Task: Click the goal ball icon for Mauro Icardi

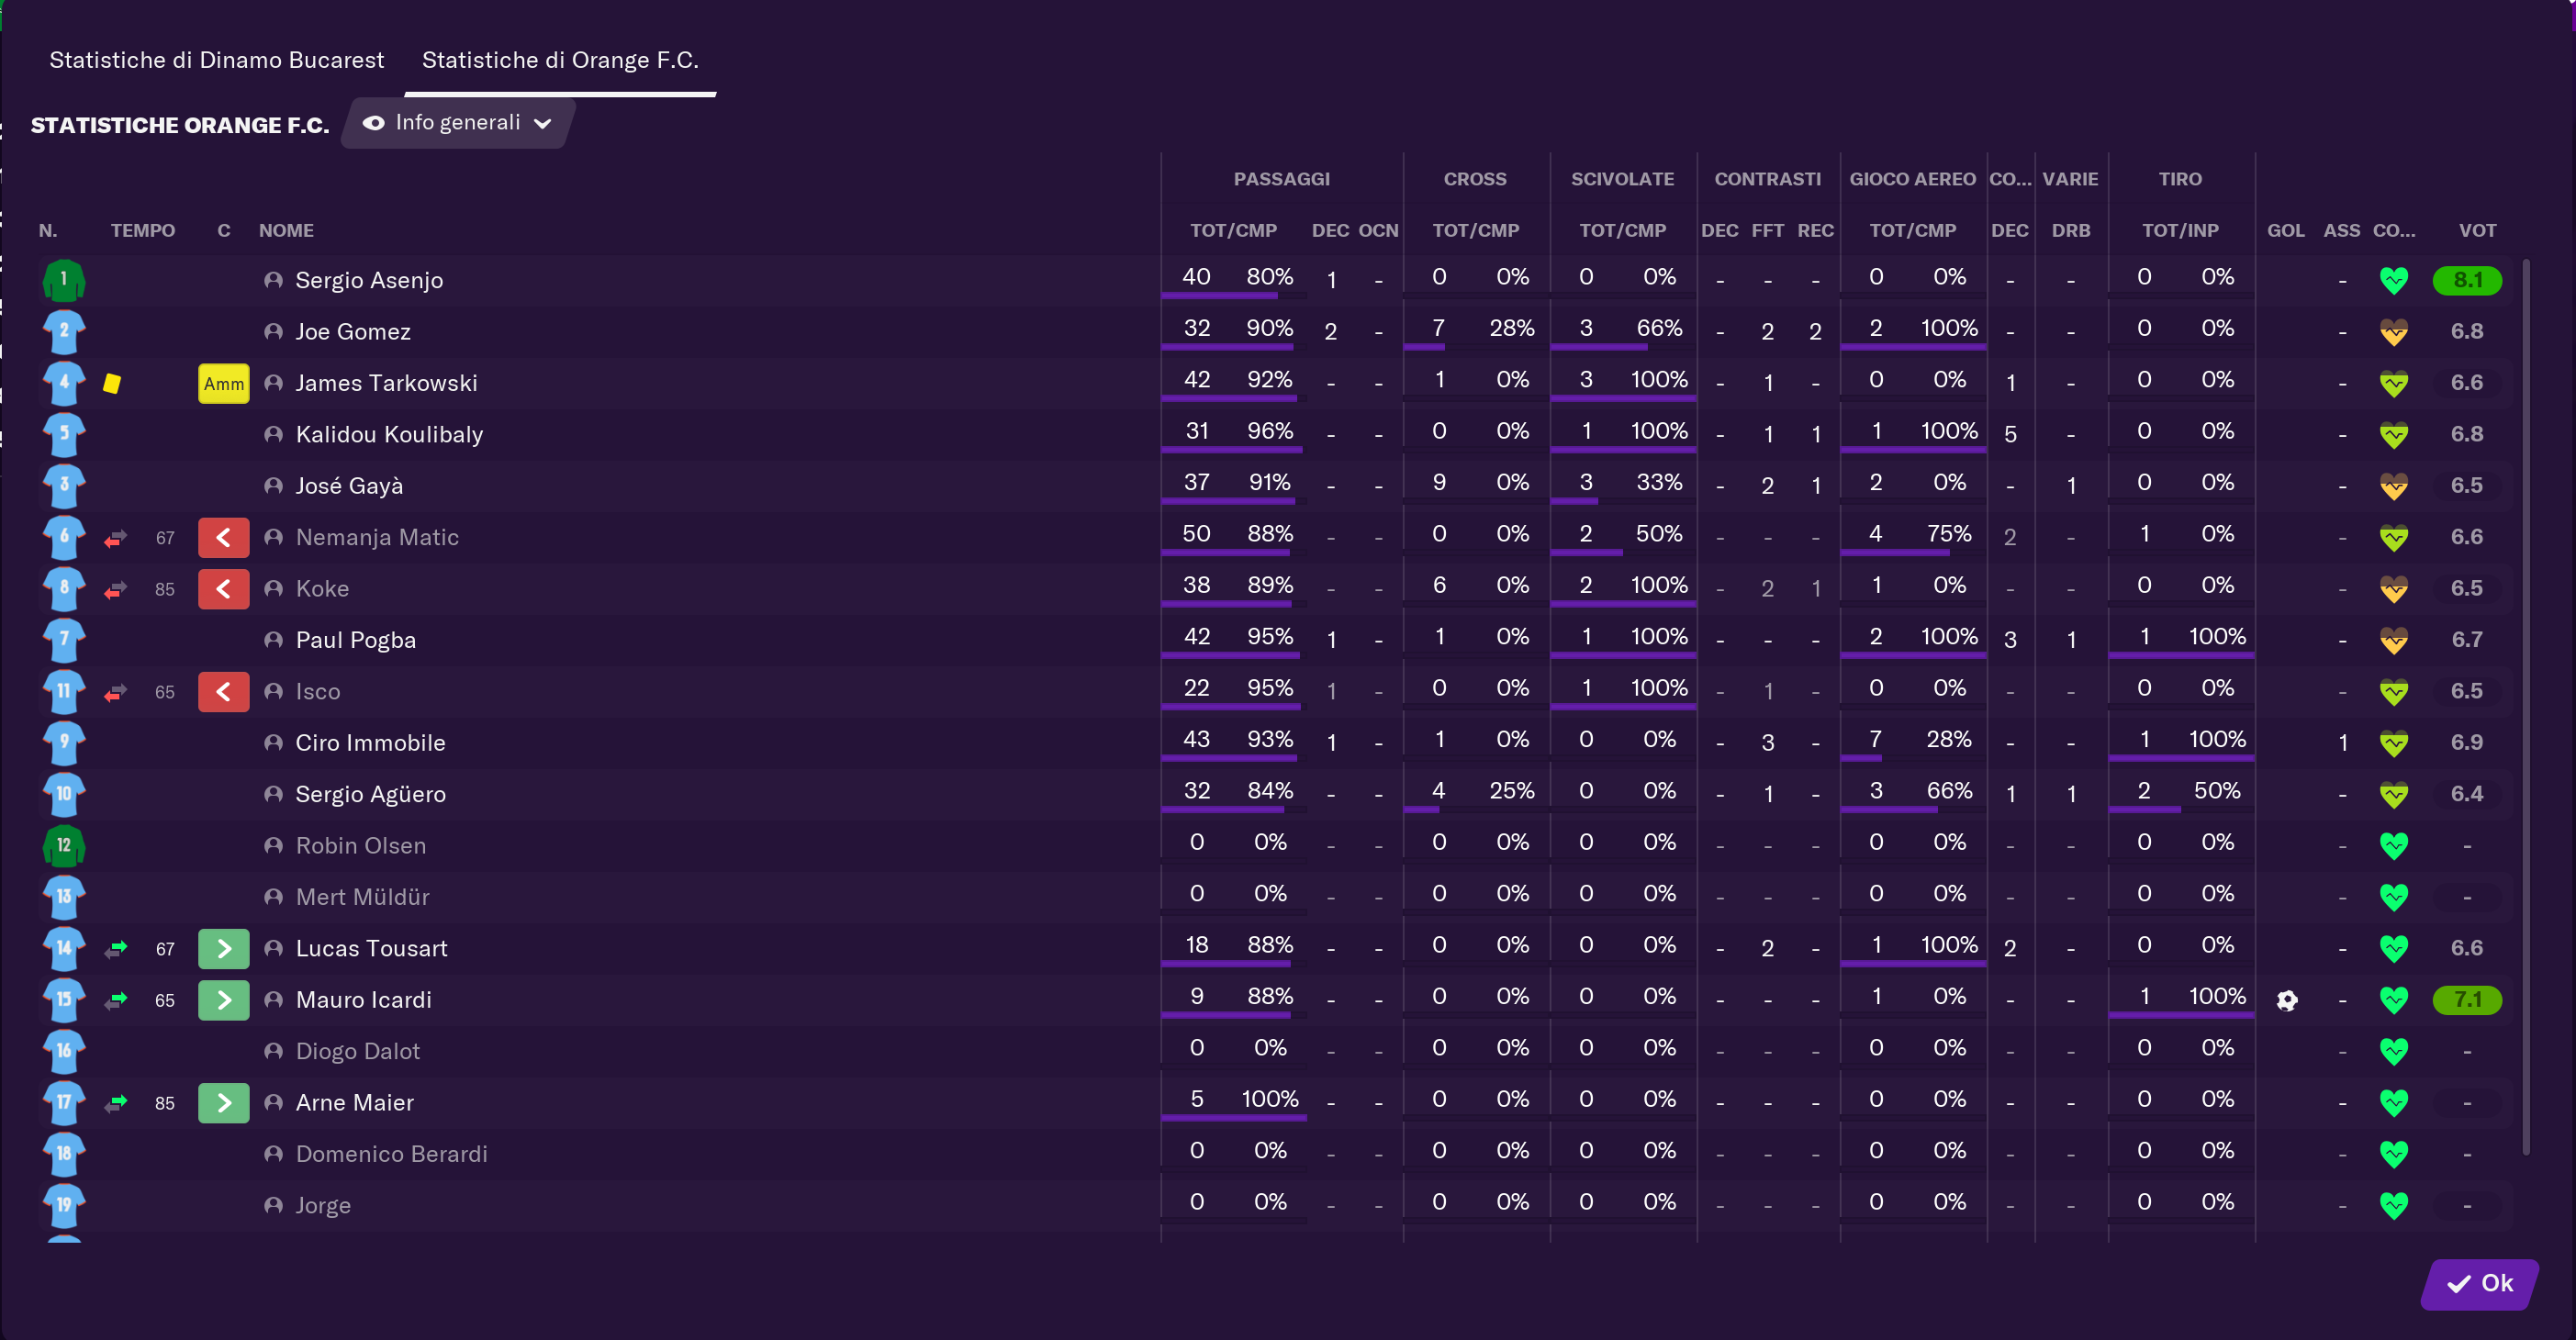Action: click(x=2286, y=1000)
